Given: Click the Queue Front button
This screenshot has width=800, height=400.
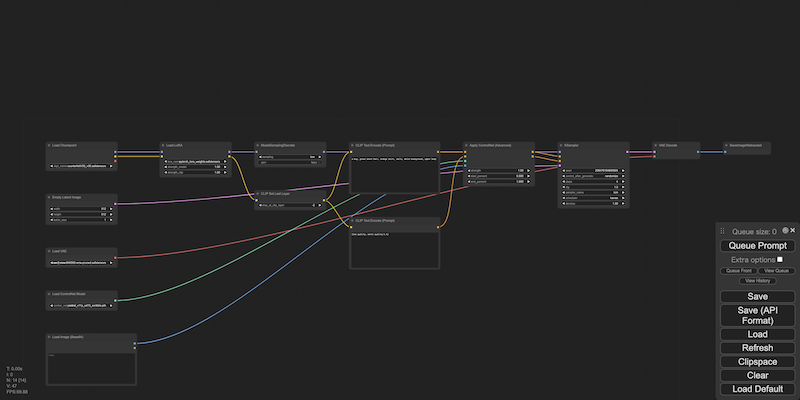Looking at the screenshot, I should tap(738, 271).
